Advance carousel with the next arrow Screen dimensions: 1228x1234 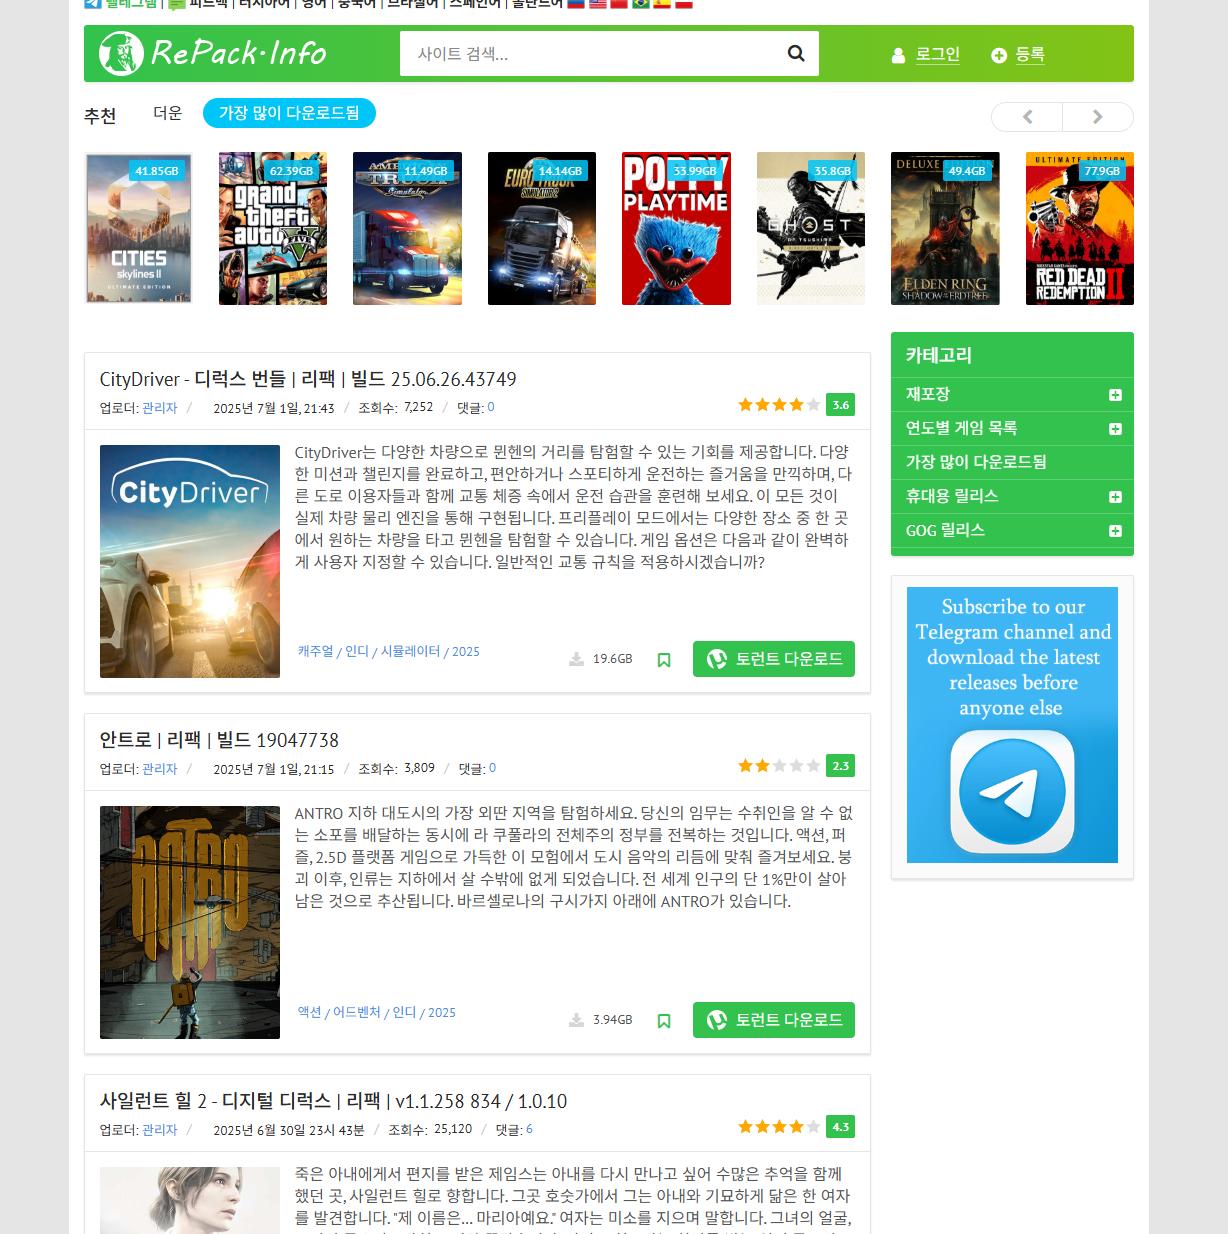[x=1097, y=117]
